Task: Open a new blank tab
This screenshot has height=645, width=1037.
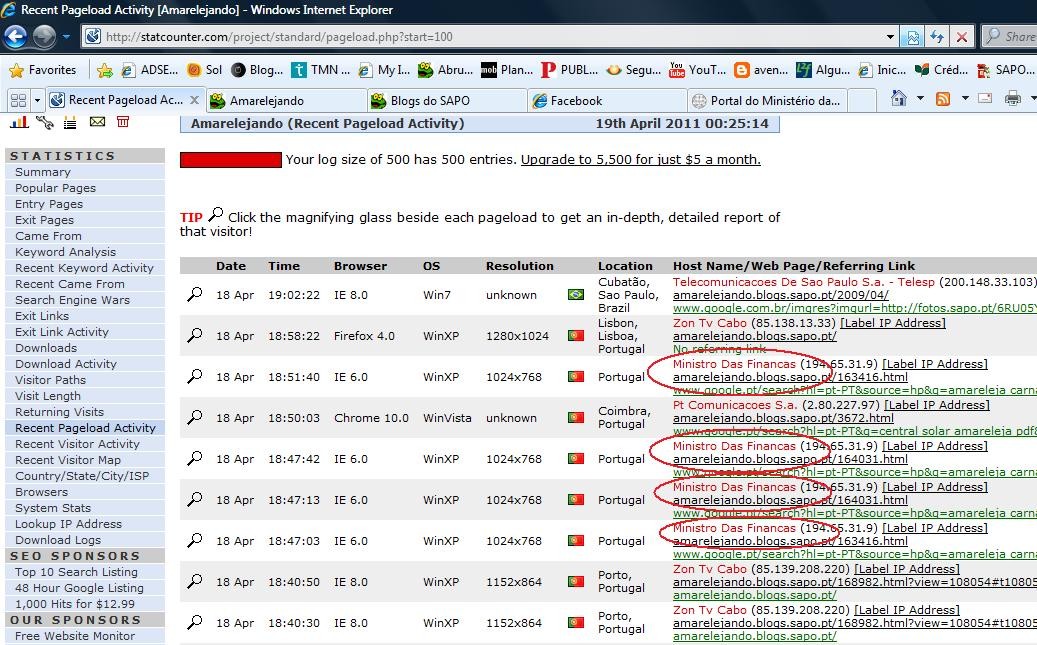Action: coord(862,101)
